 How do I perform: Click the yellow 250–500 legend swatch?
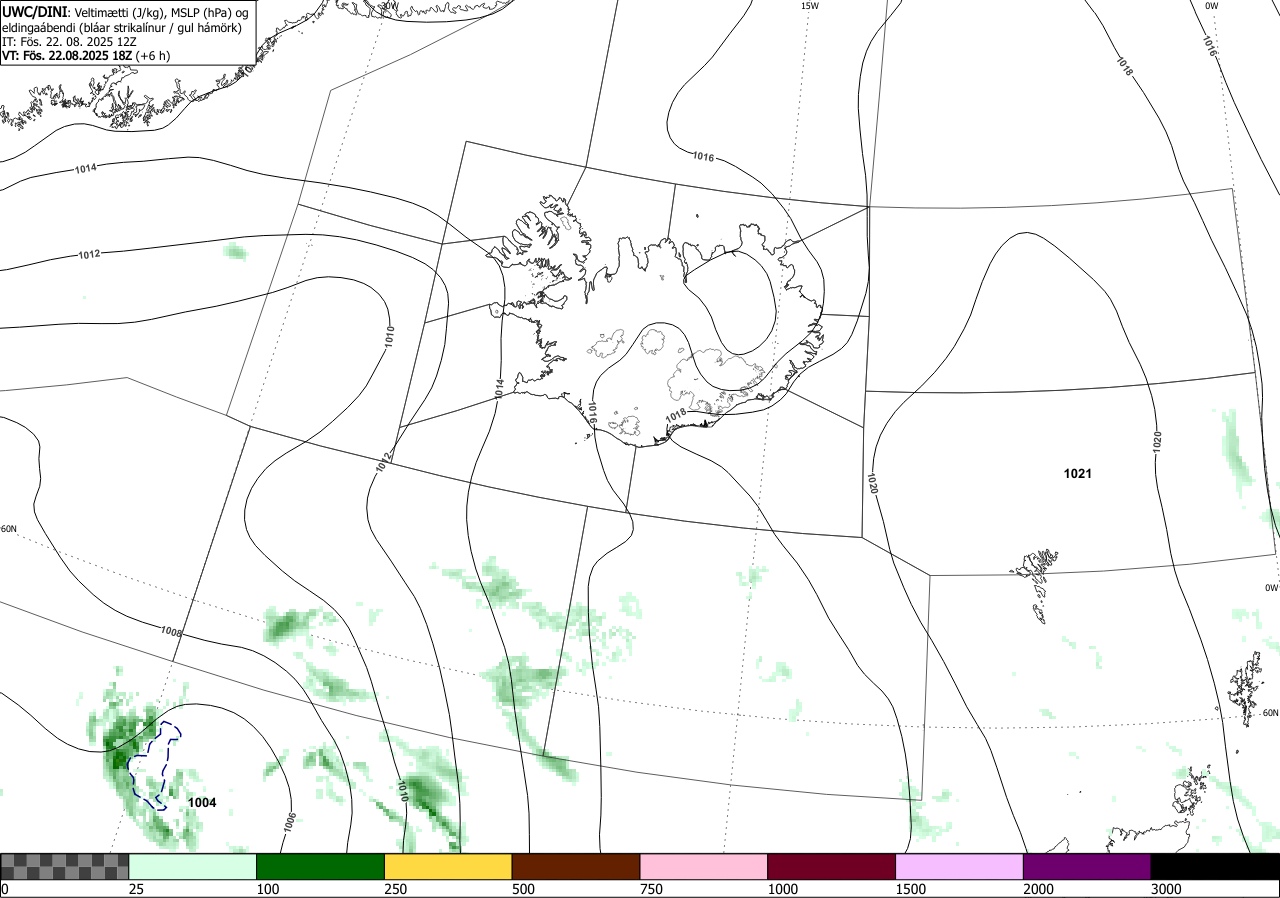448,866
